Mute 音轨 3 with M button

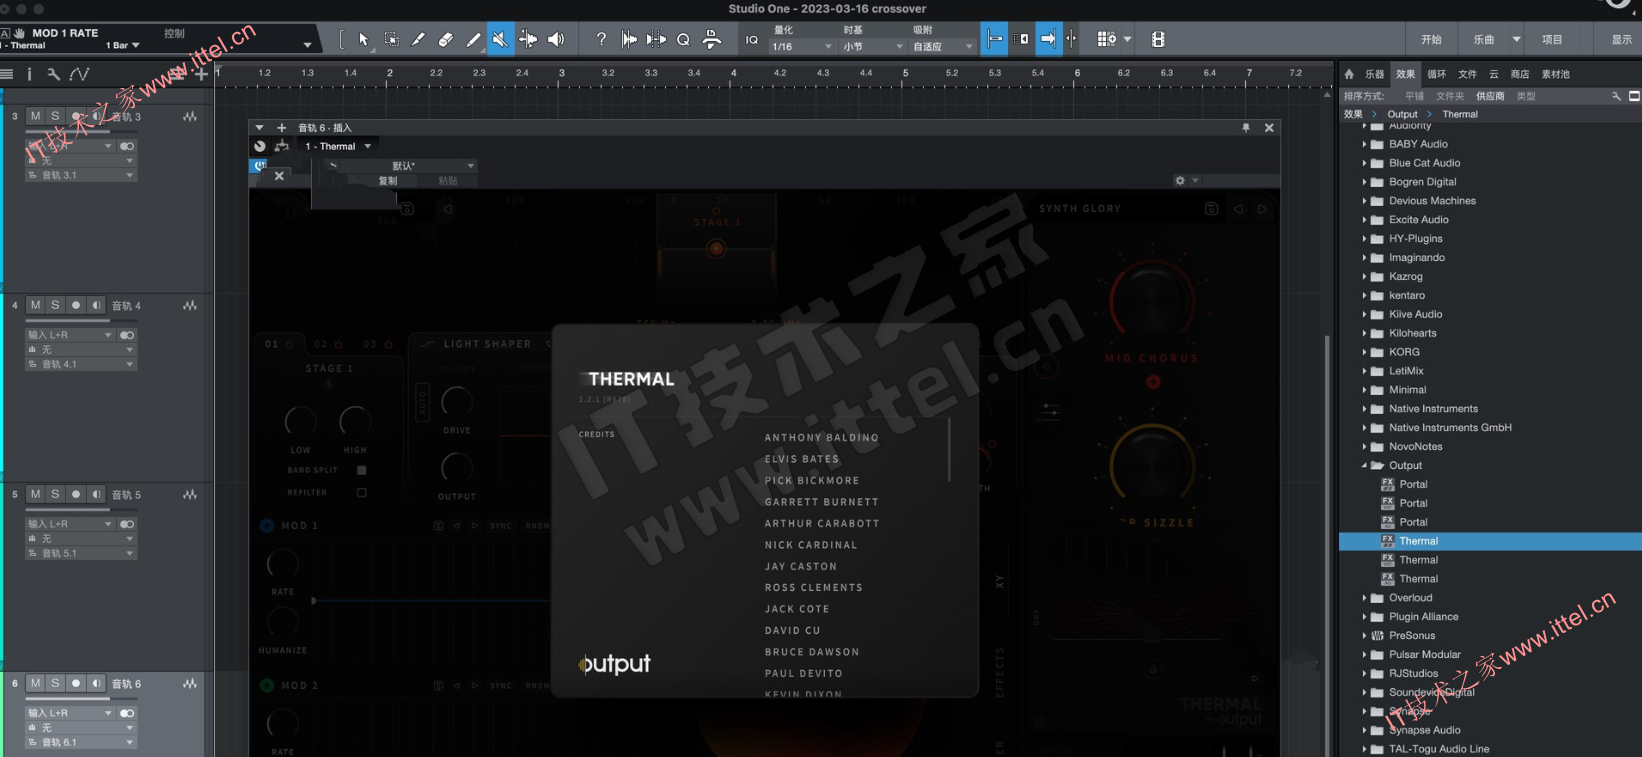[x=35, y=116]
